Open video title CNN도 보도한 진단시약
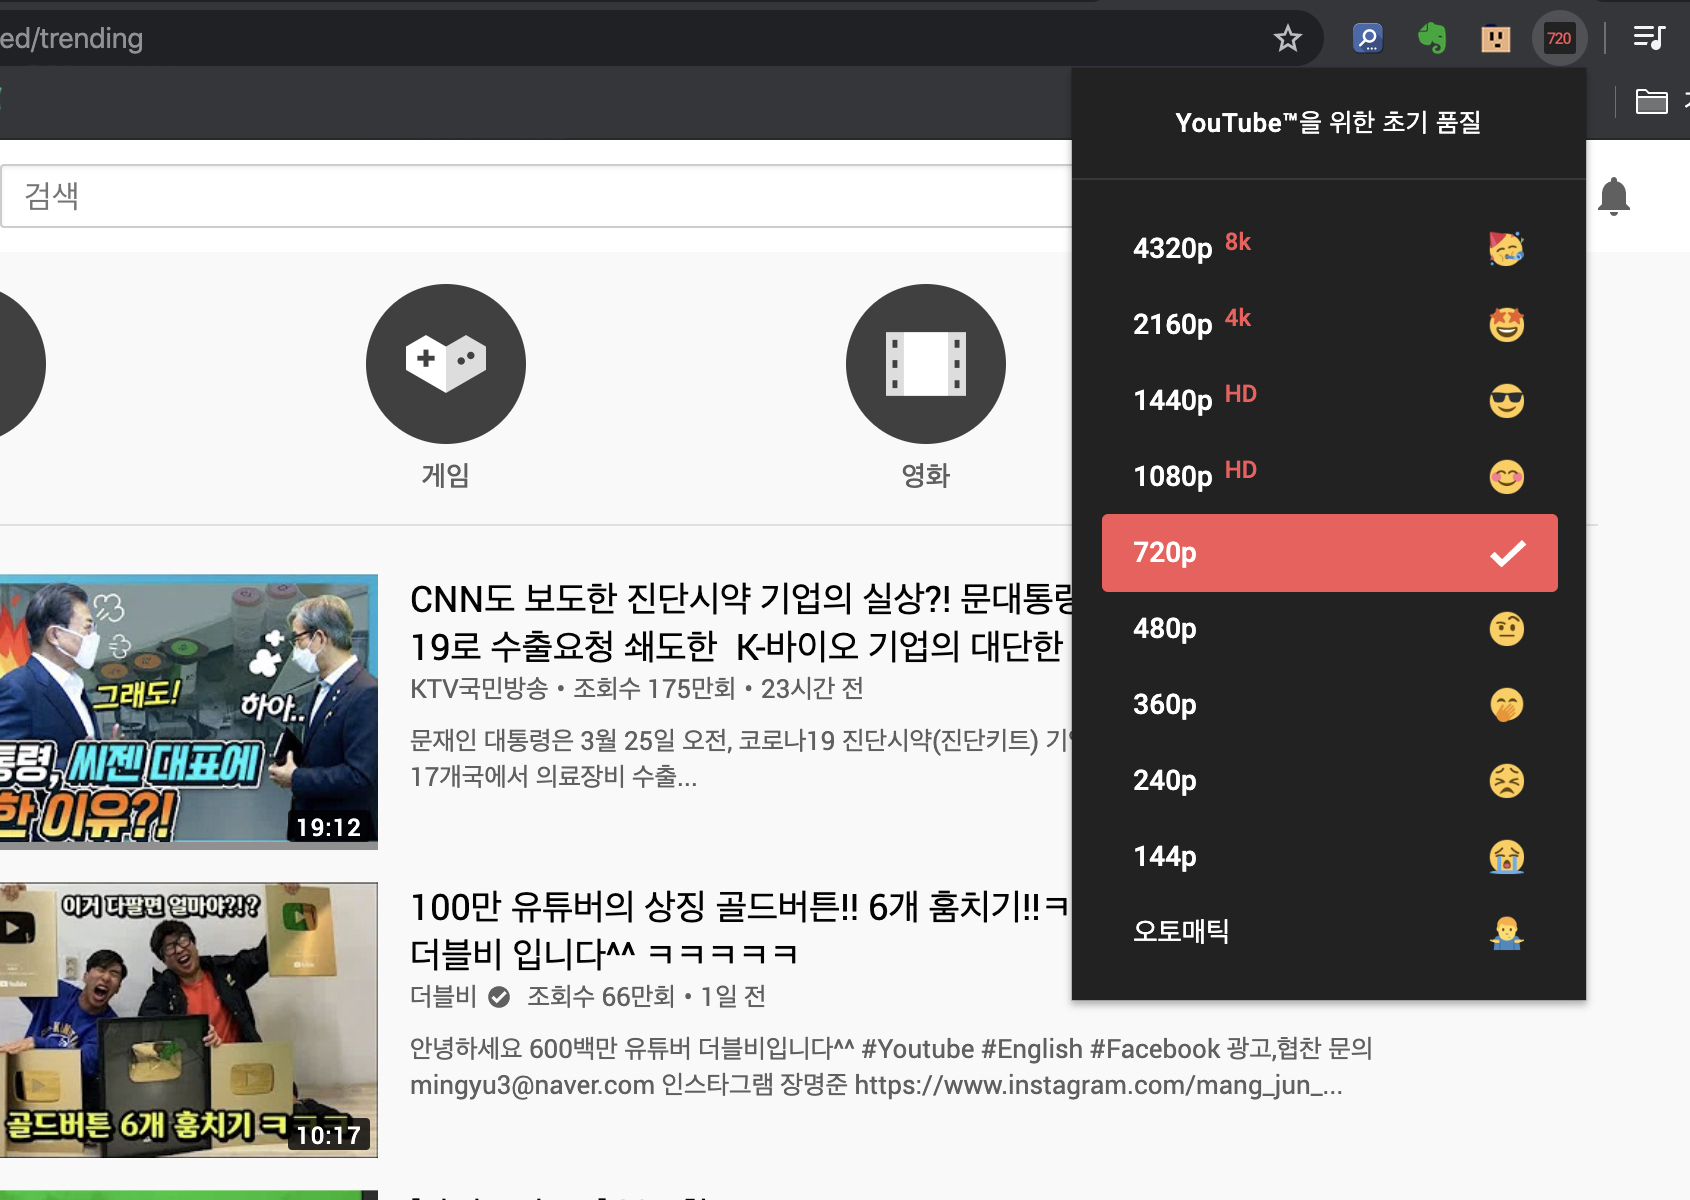 pyautogui.click(x=741, y=623)
